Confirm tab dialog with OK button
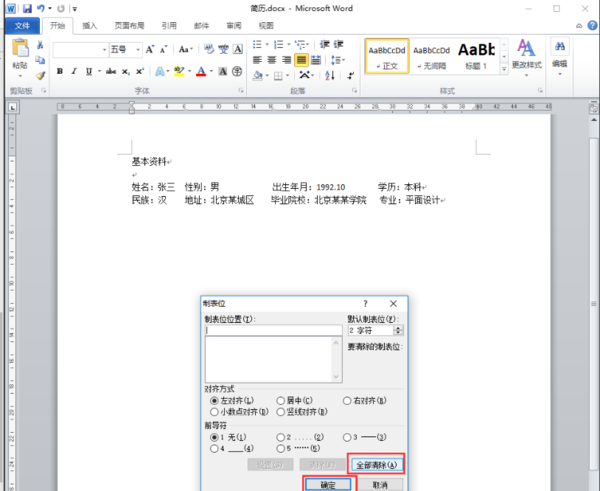600x491 pixels. tap(328, 485)
